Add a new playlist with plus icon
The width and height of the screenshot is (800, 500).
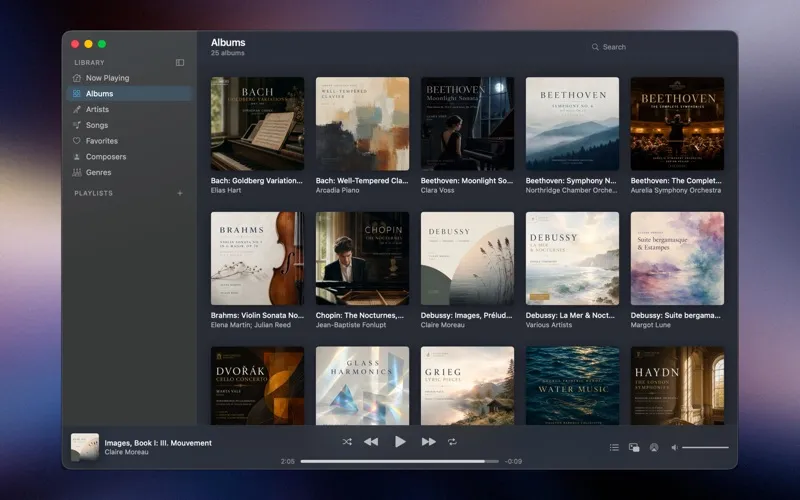click(x=180, y=193)
